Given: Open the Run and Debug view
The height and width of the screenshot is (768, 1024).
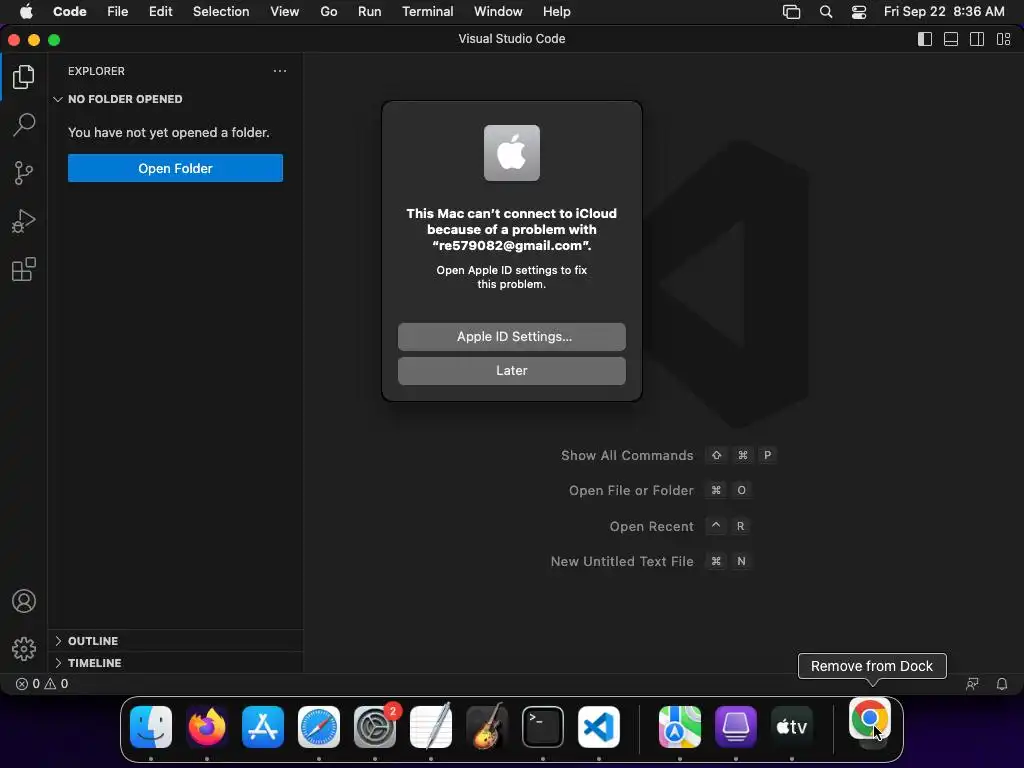Looking at the screenshot, I should (24, 221).
